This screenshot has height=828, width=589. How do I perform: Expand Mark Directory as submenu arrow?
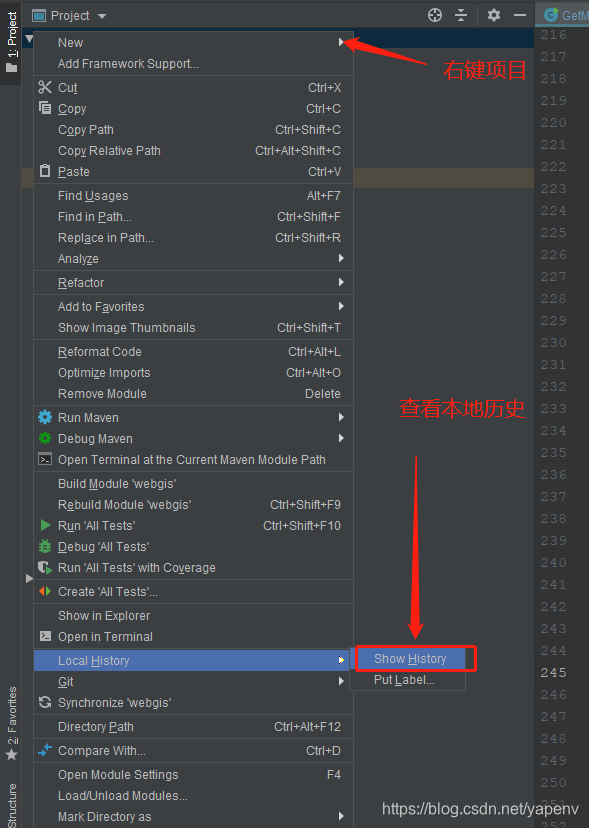pyautogui.click(x=341, y=816)
